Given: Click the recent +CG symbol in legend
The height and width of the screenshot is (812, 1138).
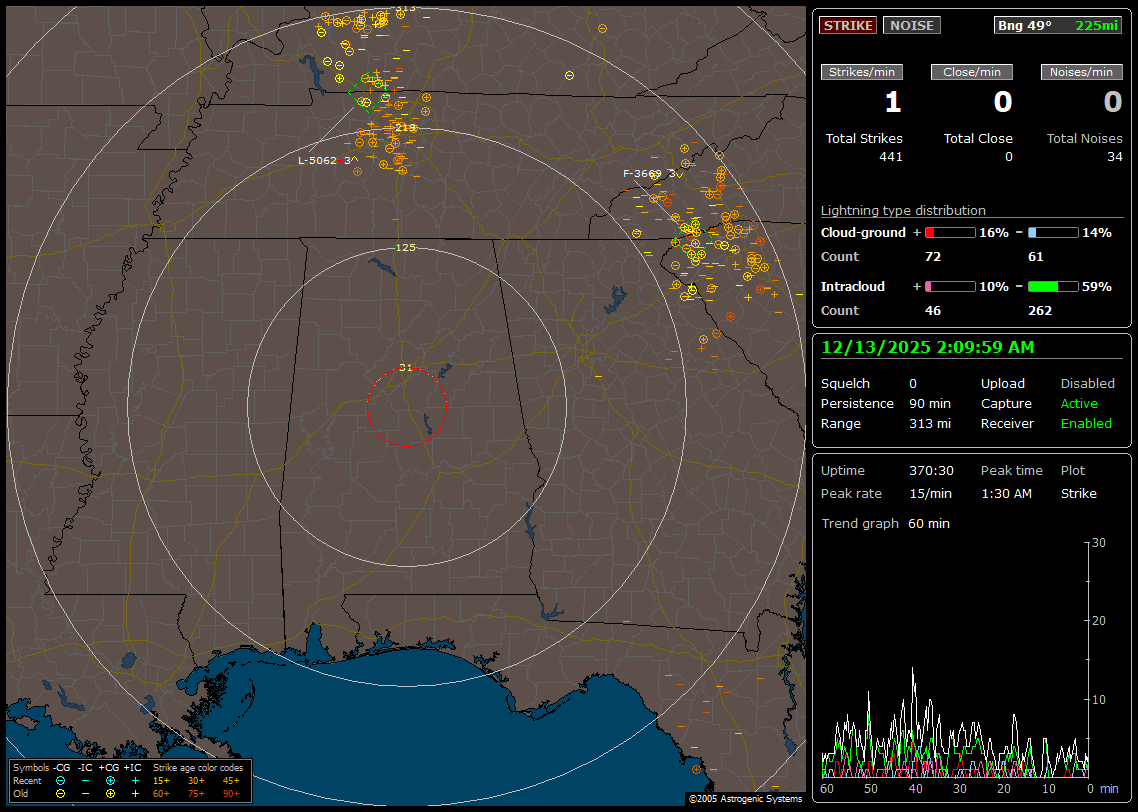Looking at the screenshot, I should pyautogui.click(x=110, y=780).
